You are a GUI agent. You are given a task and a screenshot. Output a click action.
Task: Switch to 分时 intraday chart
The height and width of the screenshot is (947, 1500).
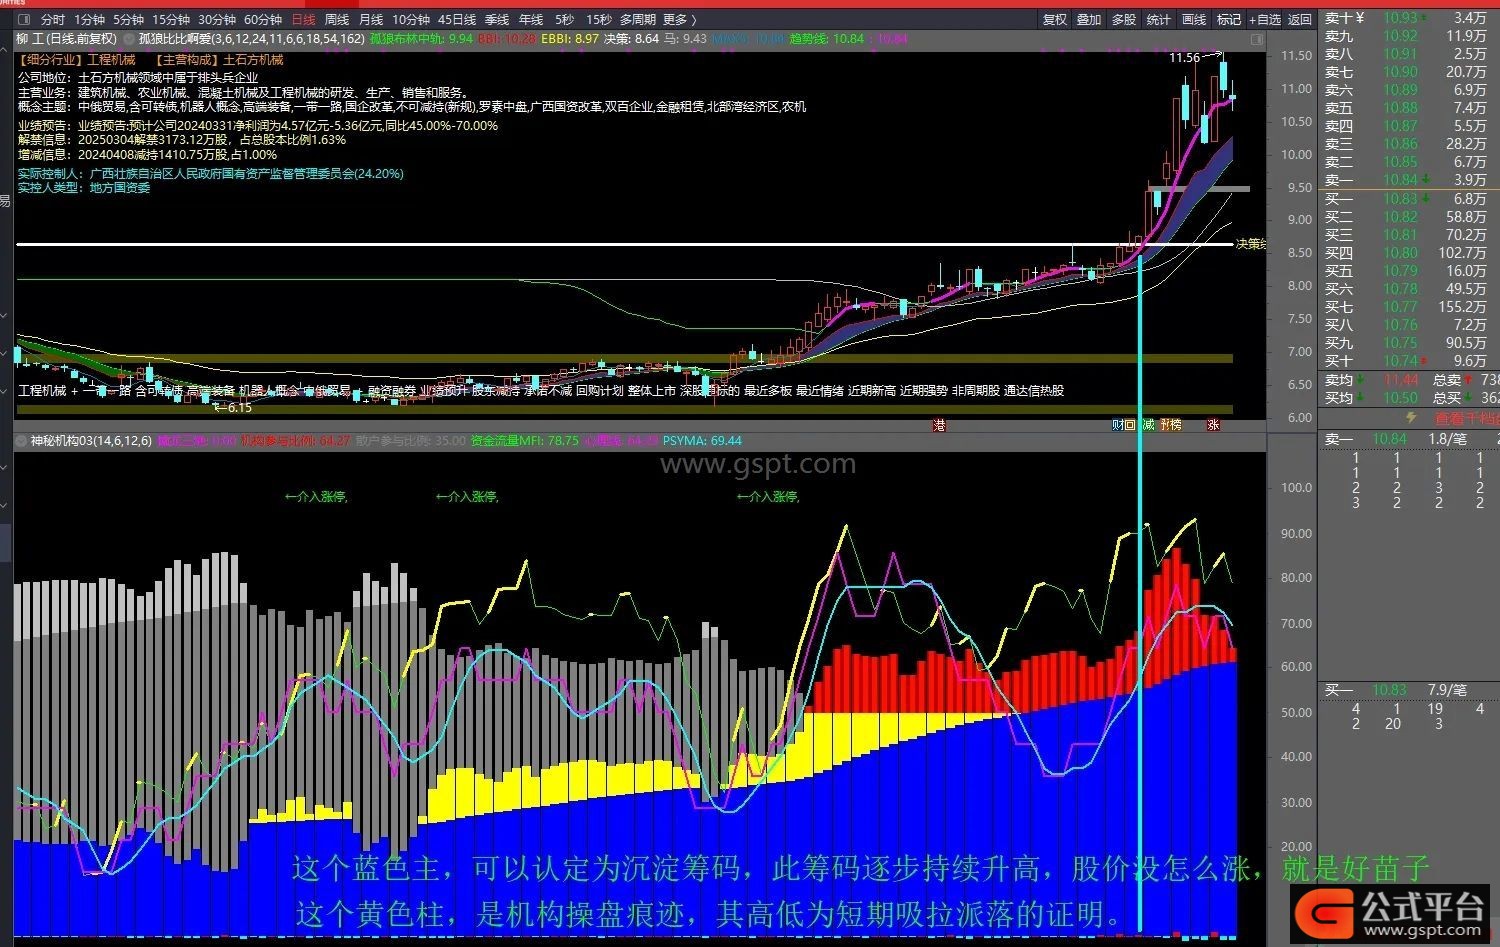tap(52, 19)
